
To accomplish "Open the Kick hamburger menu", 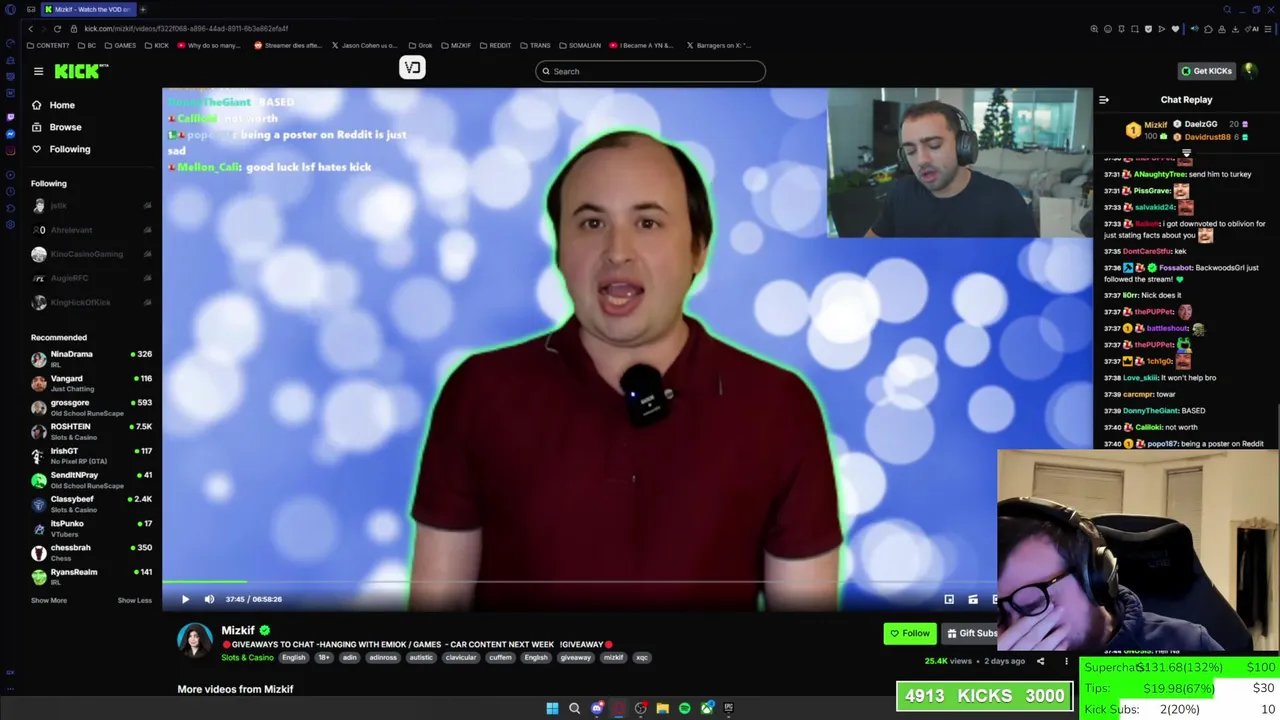I will (x=38, y=71).
